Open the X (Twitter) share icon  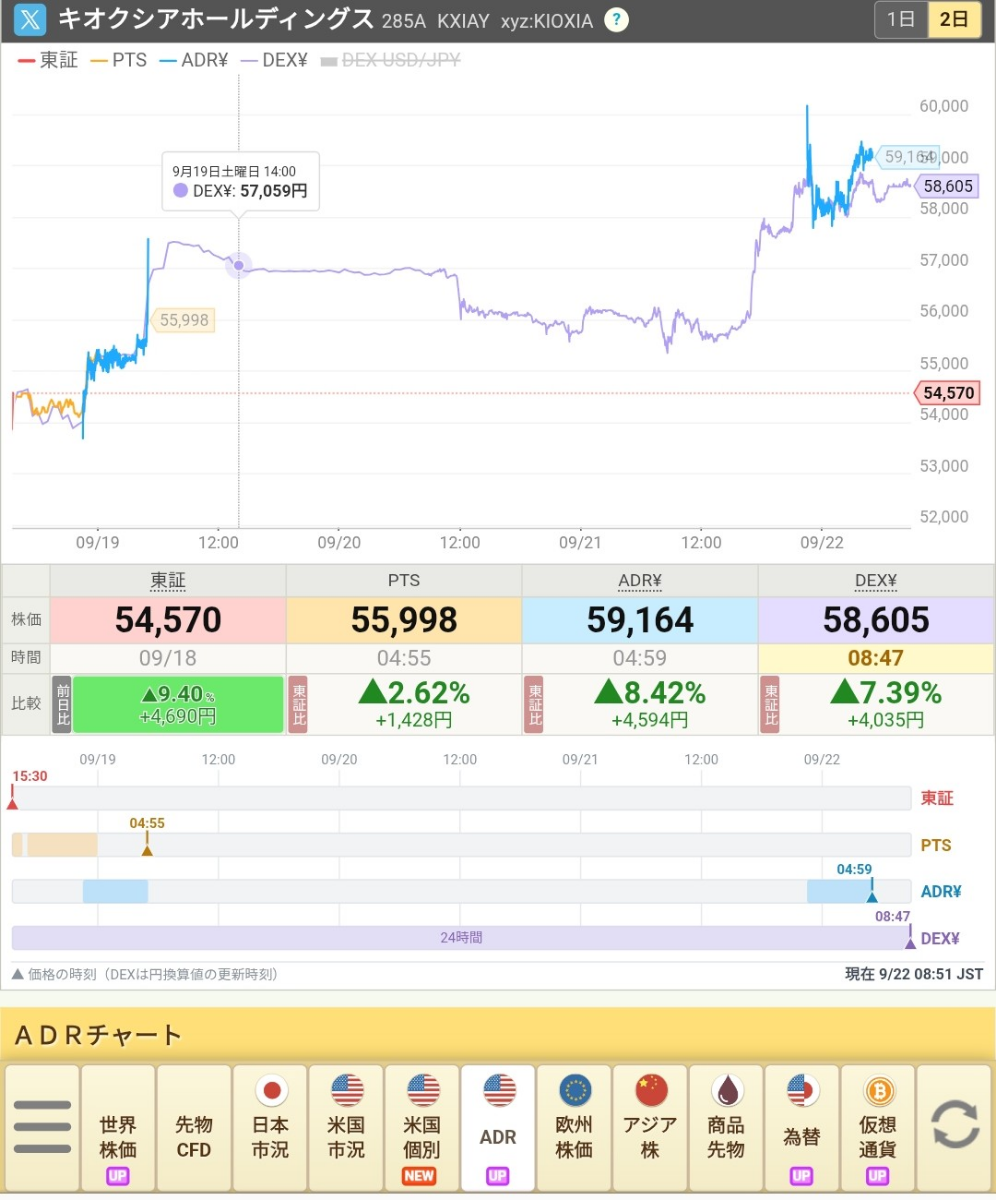click(30, 19)
